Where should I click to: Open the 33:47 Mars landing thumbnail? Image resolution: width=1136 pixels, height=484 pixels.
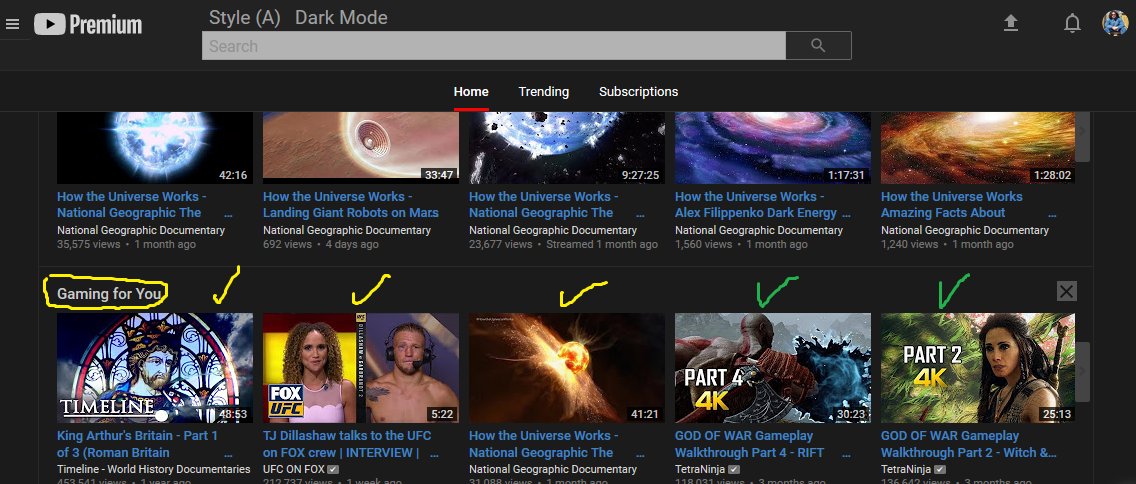361,148
